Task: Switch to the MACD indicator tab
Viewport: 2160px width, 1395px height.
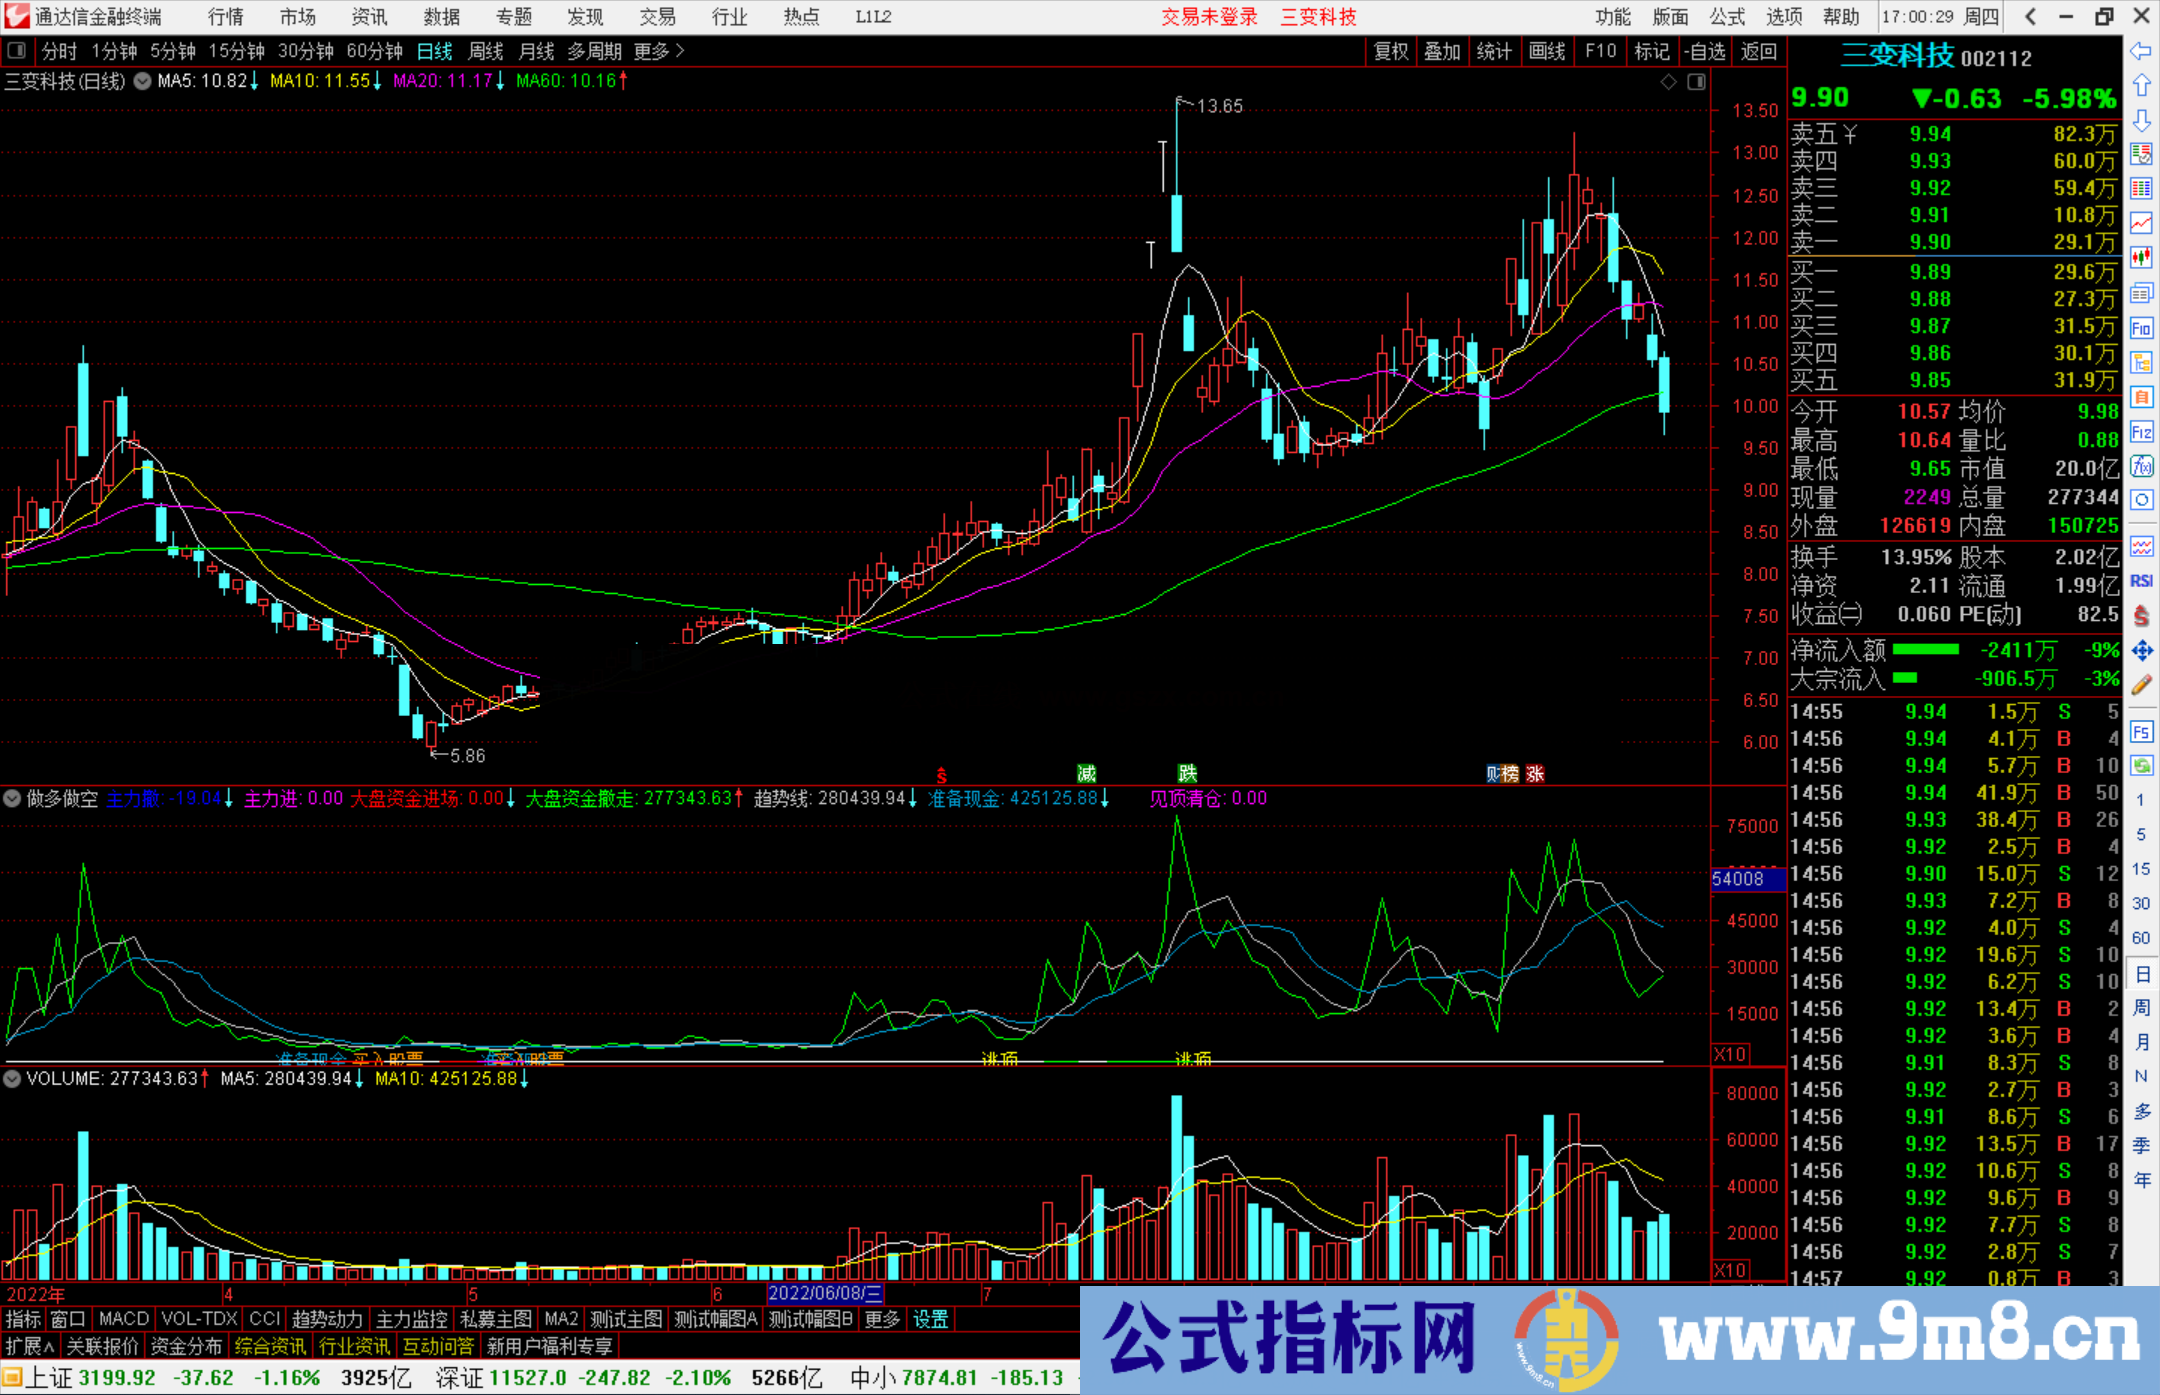Action: [122, 1318]
